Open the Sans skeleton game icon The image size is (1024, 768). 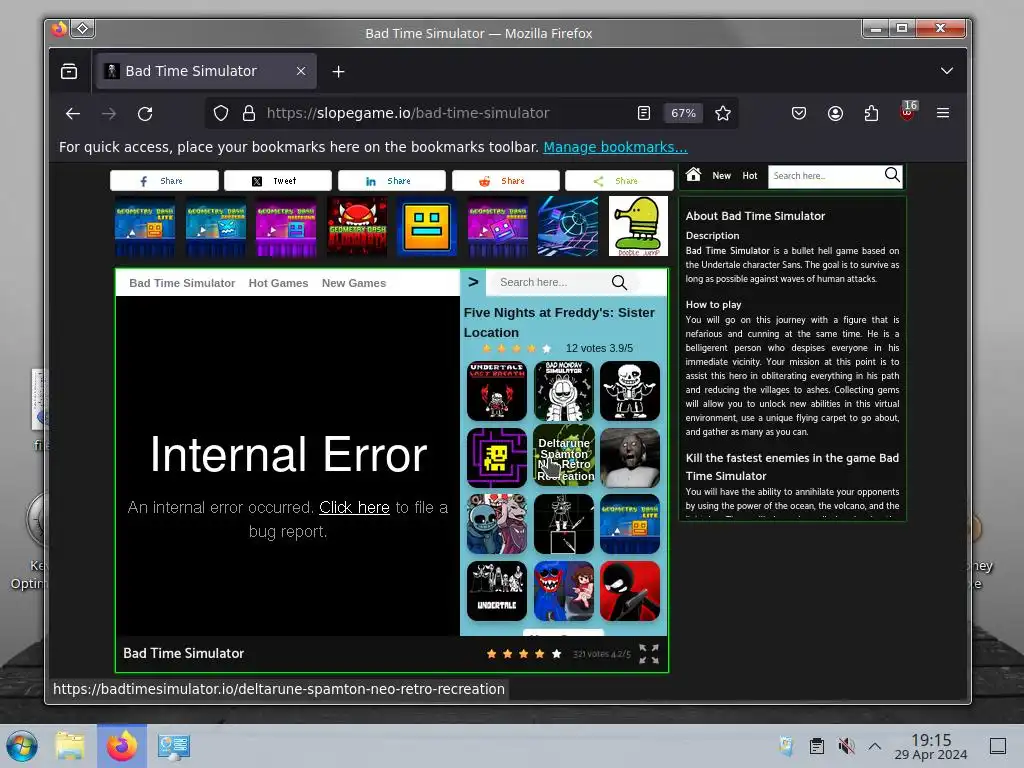pyautogui.click(x=630, y=391)
